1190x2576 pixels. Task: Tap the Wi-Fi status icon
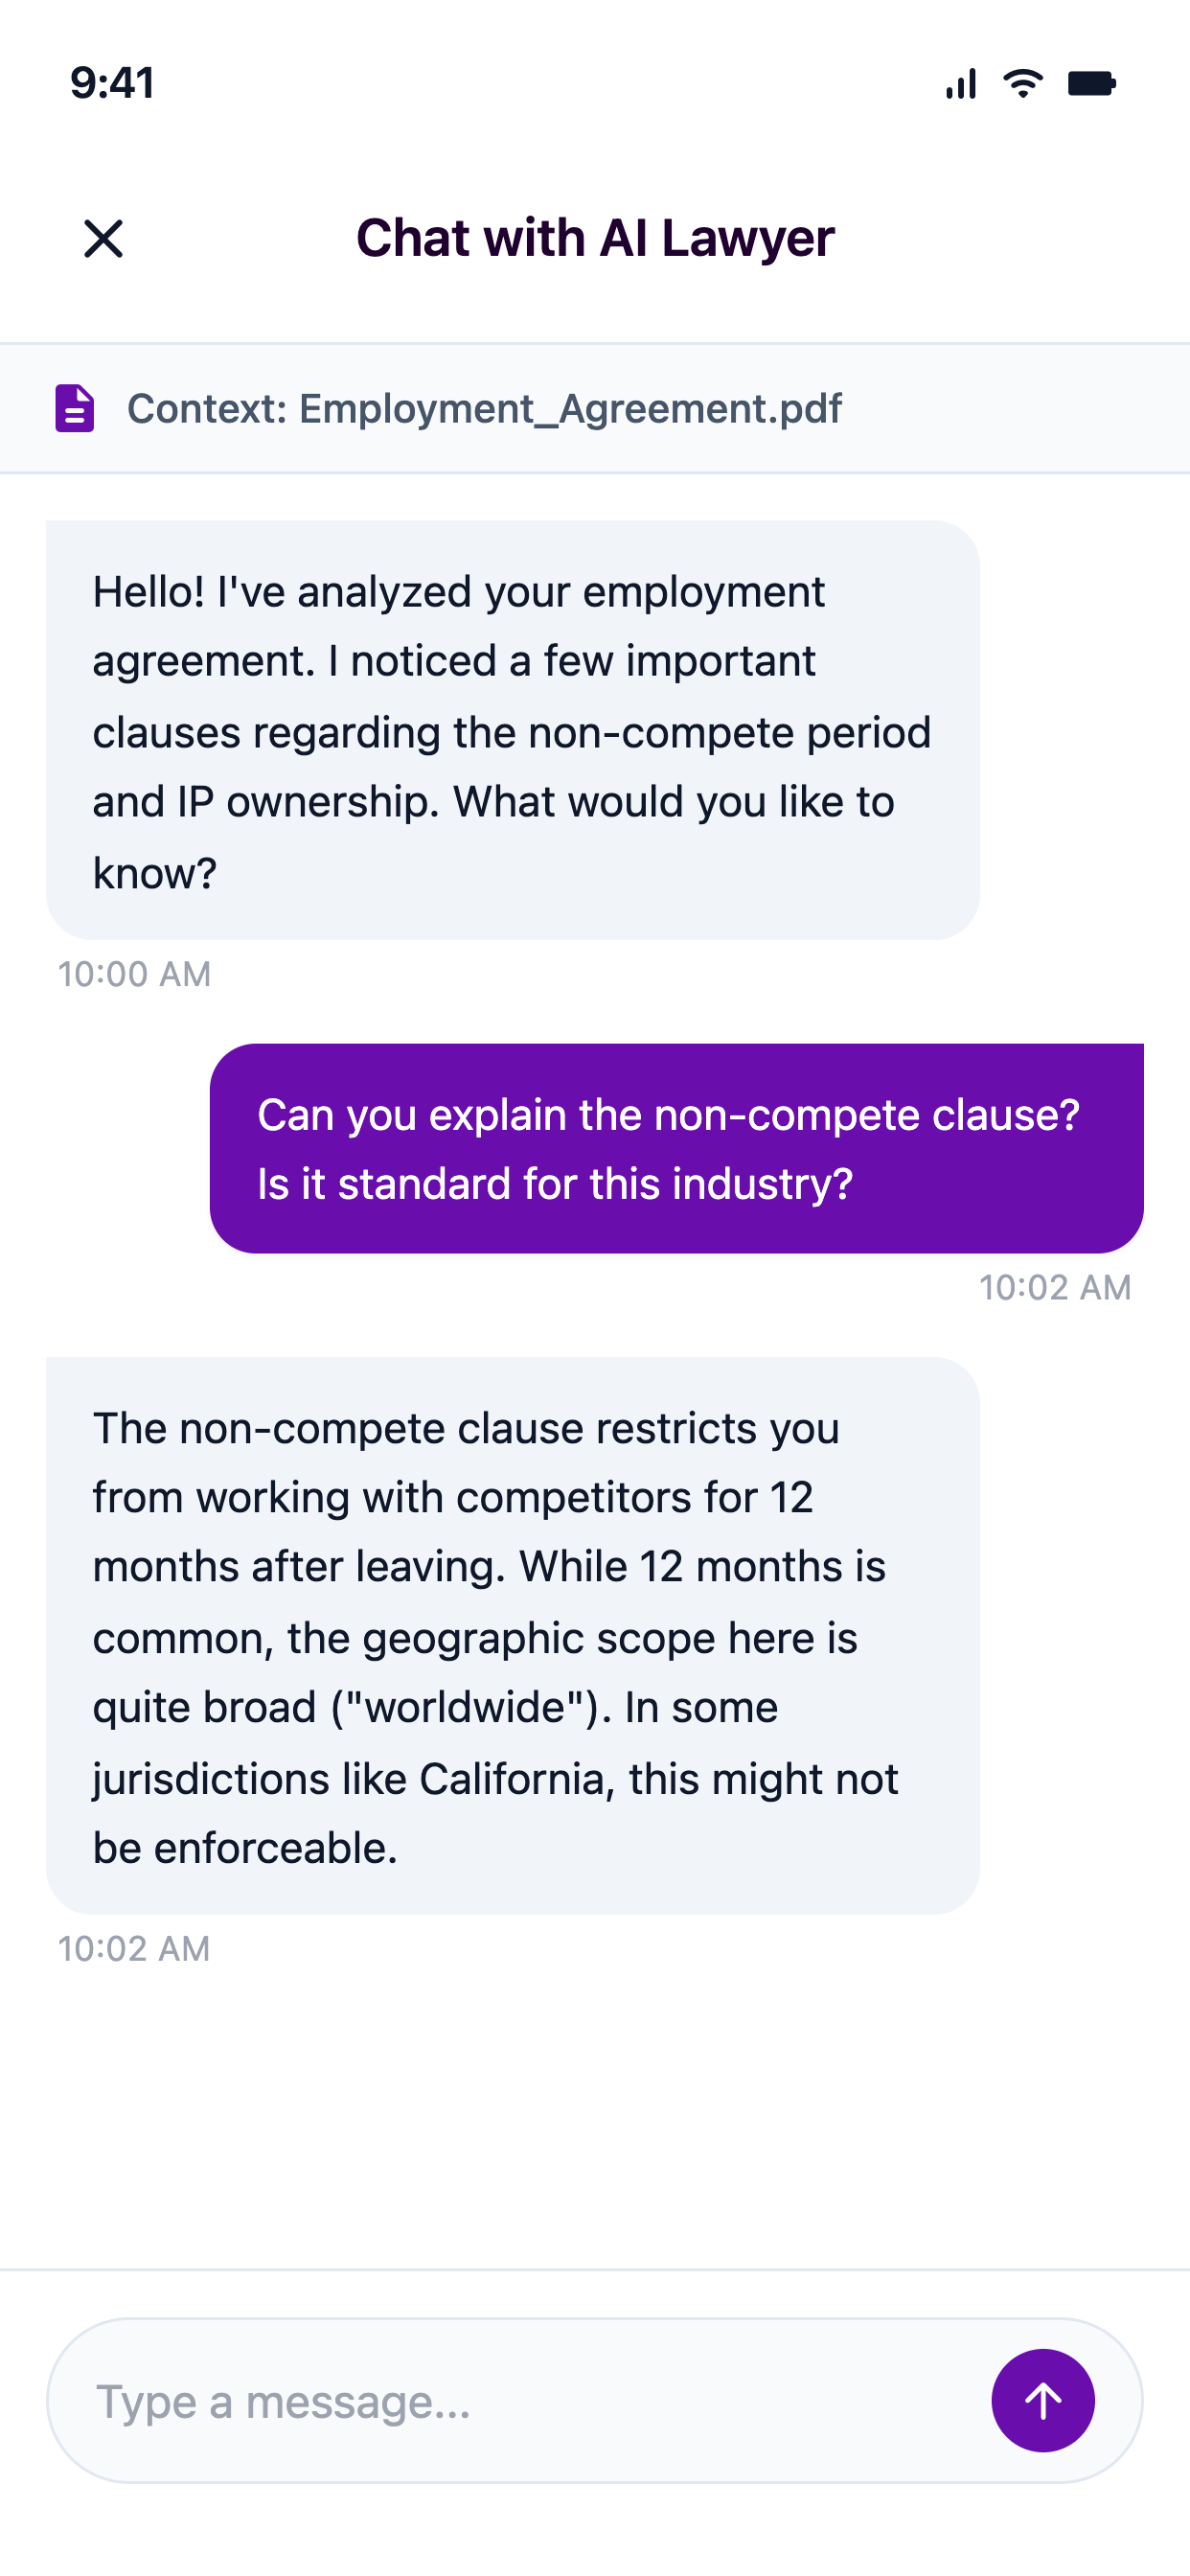(x=1022, y=84)
